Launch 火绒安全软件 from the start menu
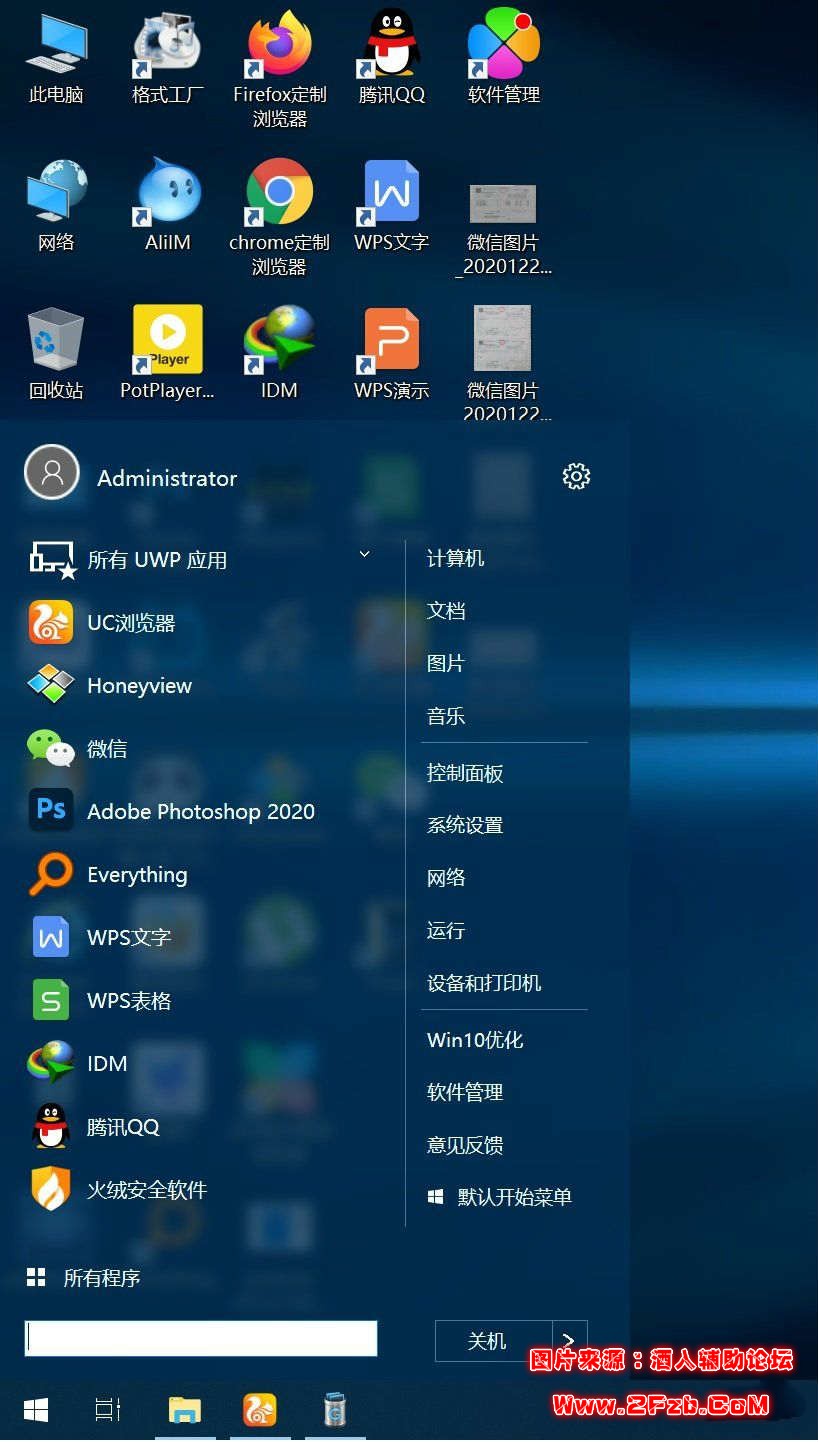 pos(147,1189)
